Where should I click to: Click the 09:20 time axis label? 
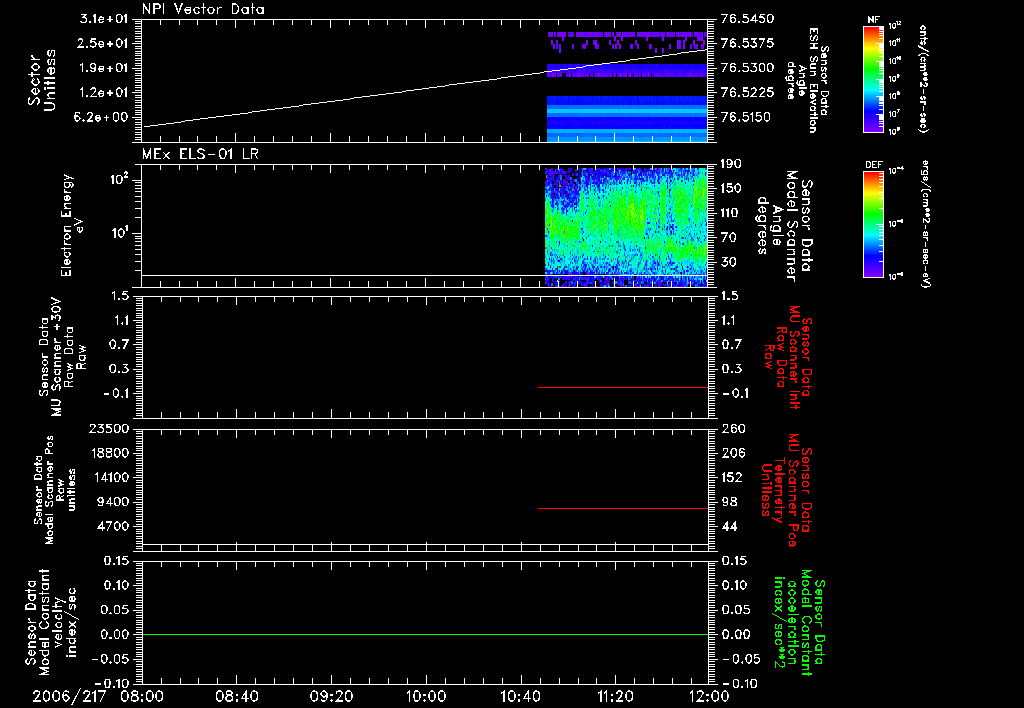pos(332,696)
